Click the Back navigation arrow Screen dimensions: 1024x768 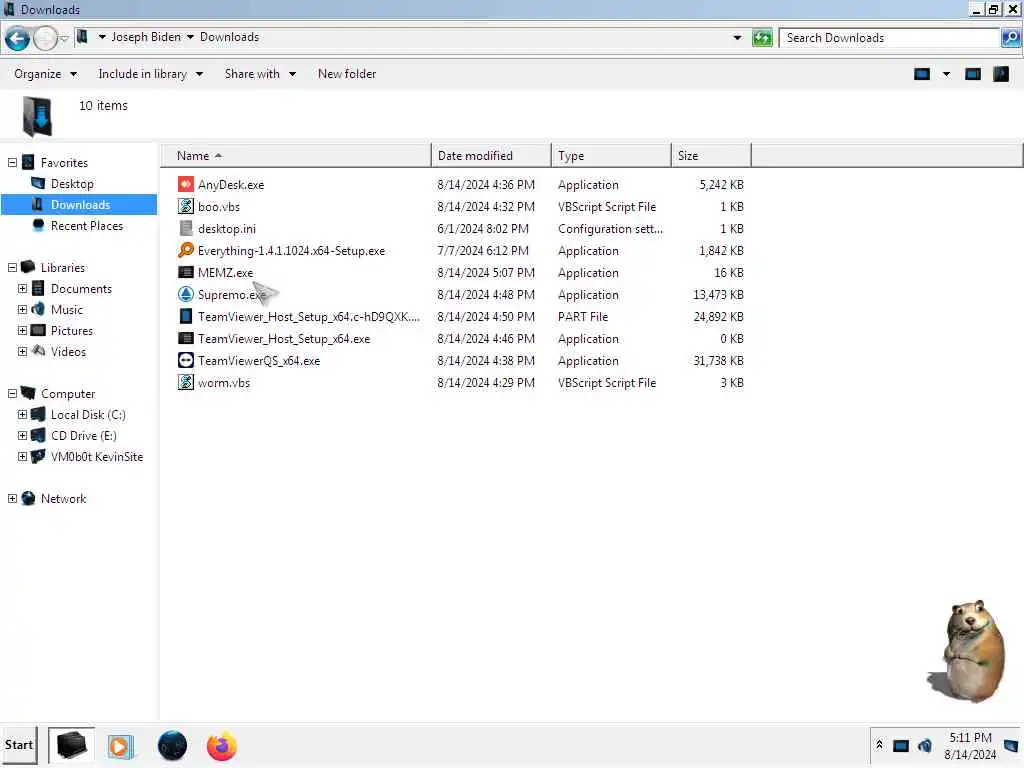pyautogui.click(x=18, y=39)
